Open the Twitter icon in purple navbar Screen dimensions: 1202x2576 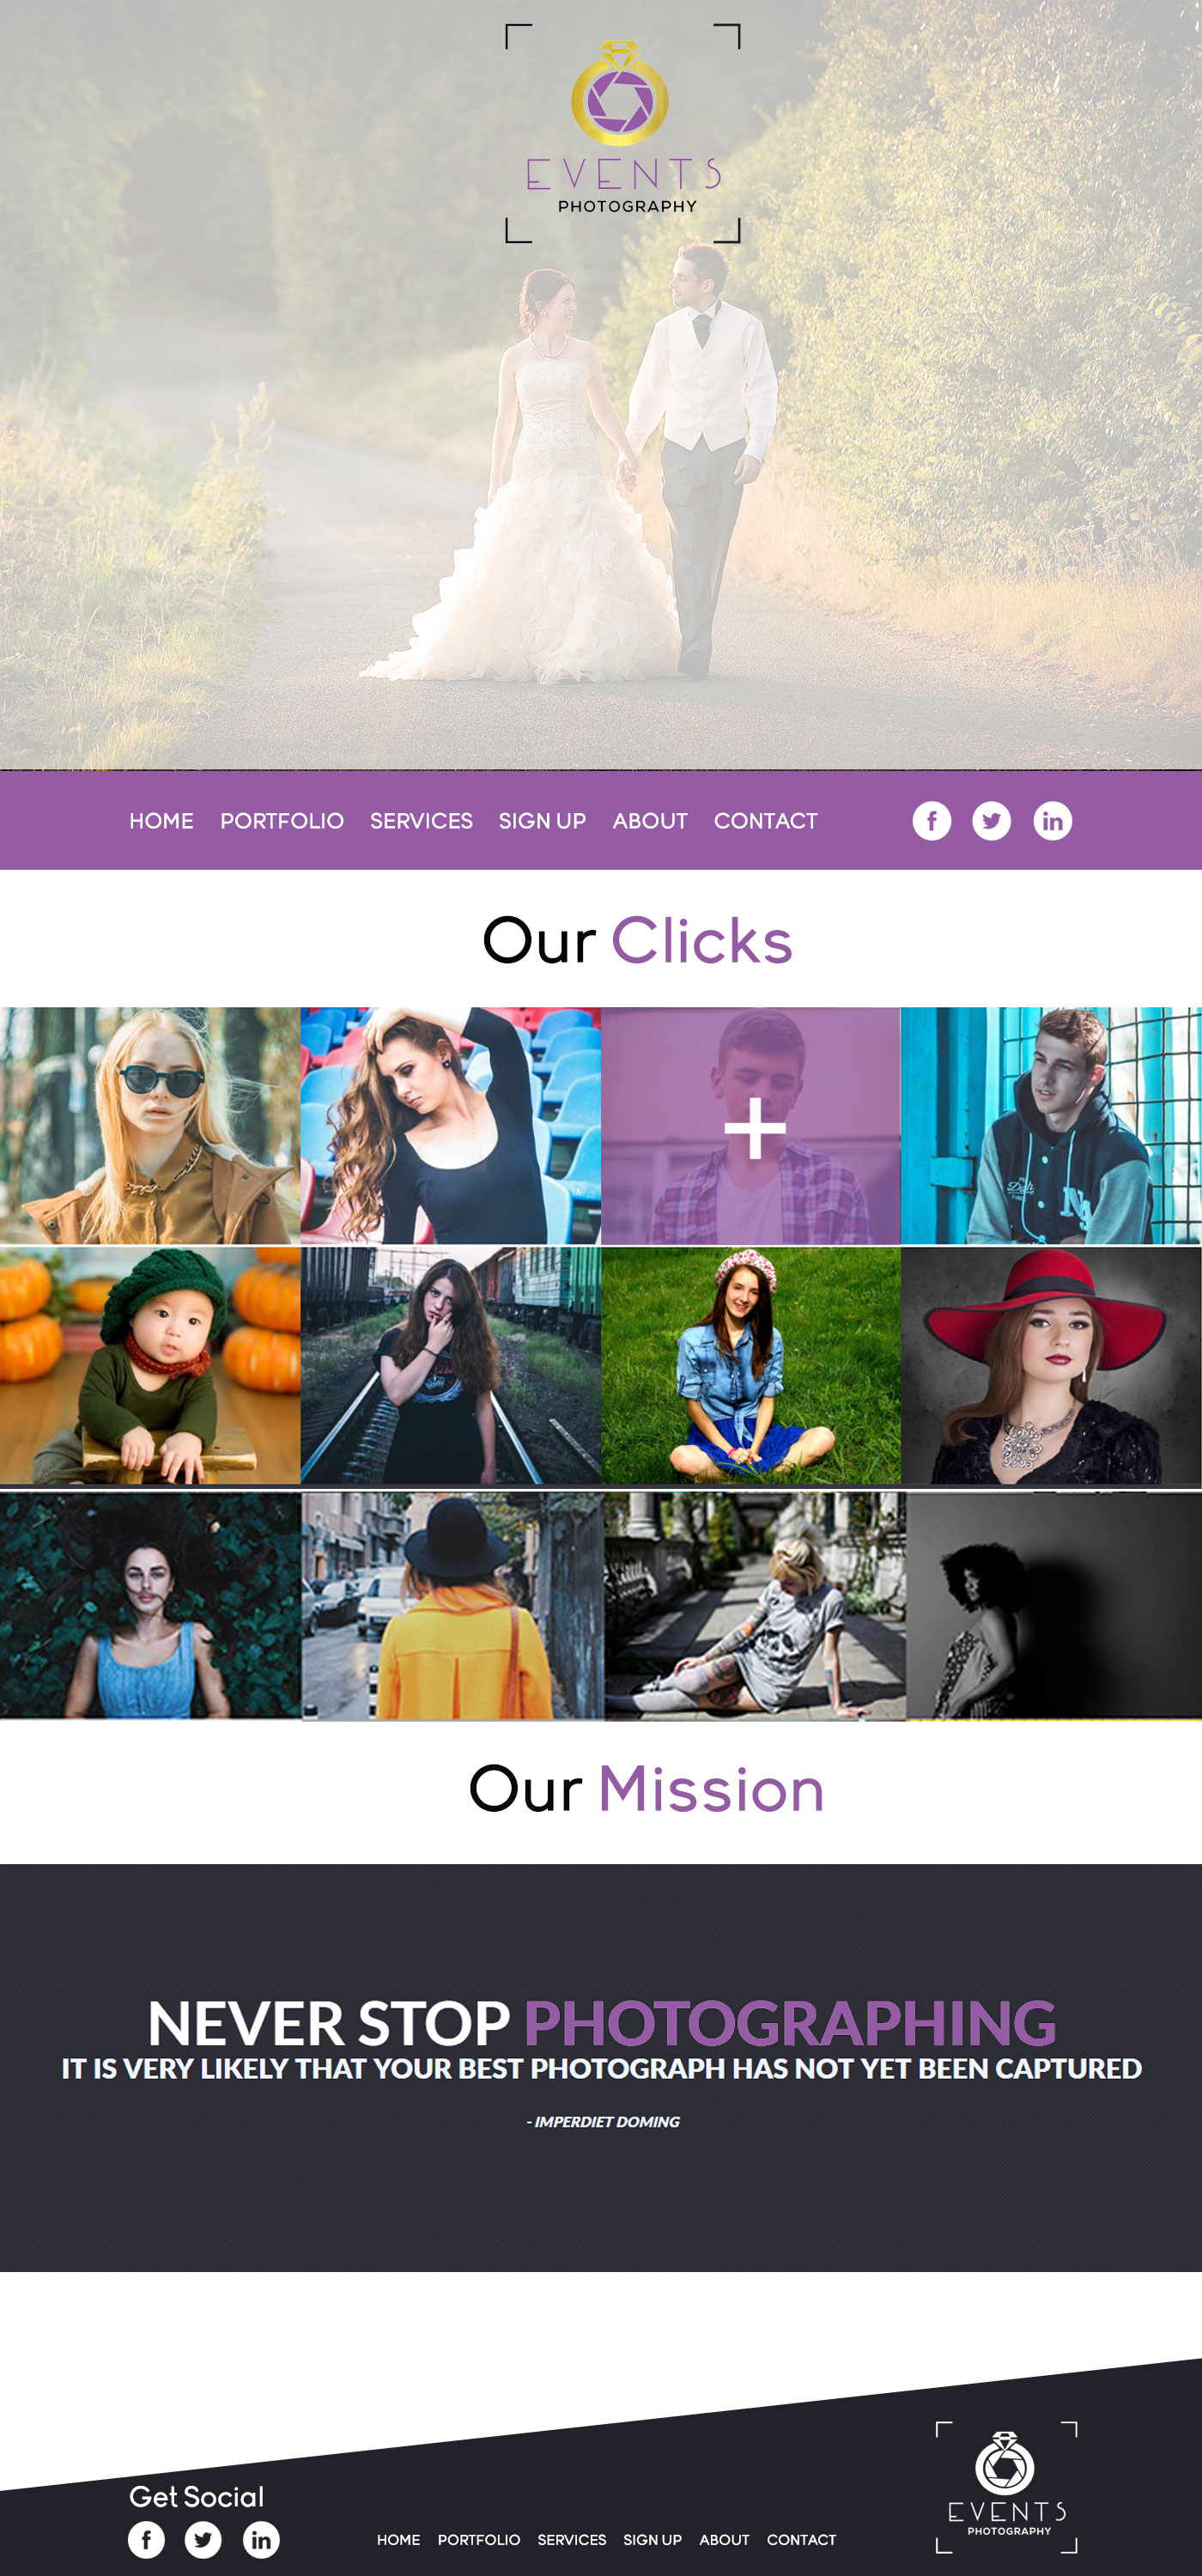coord(991,821)
